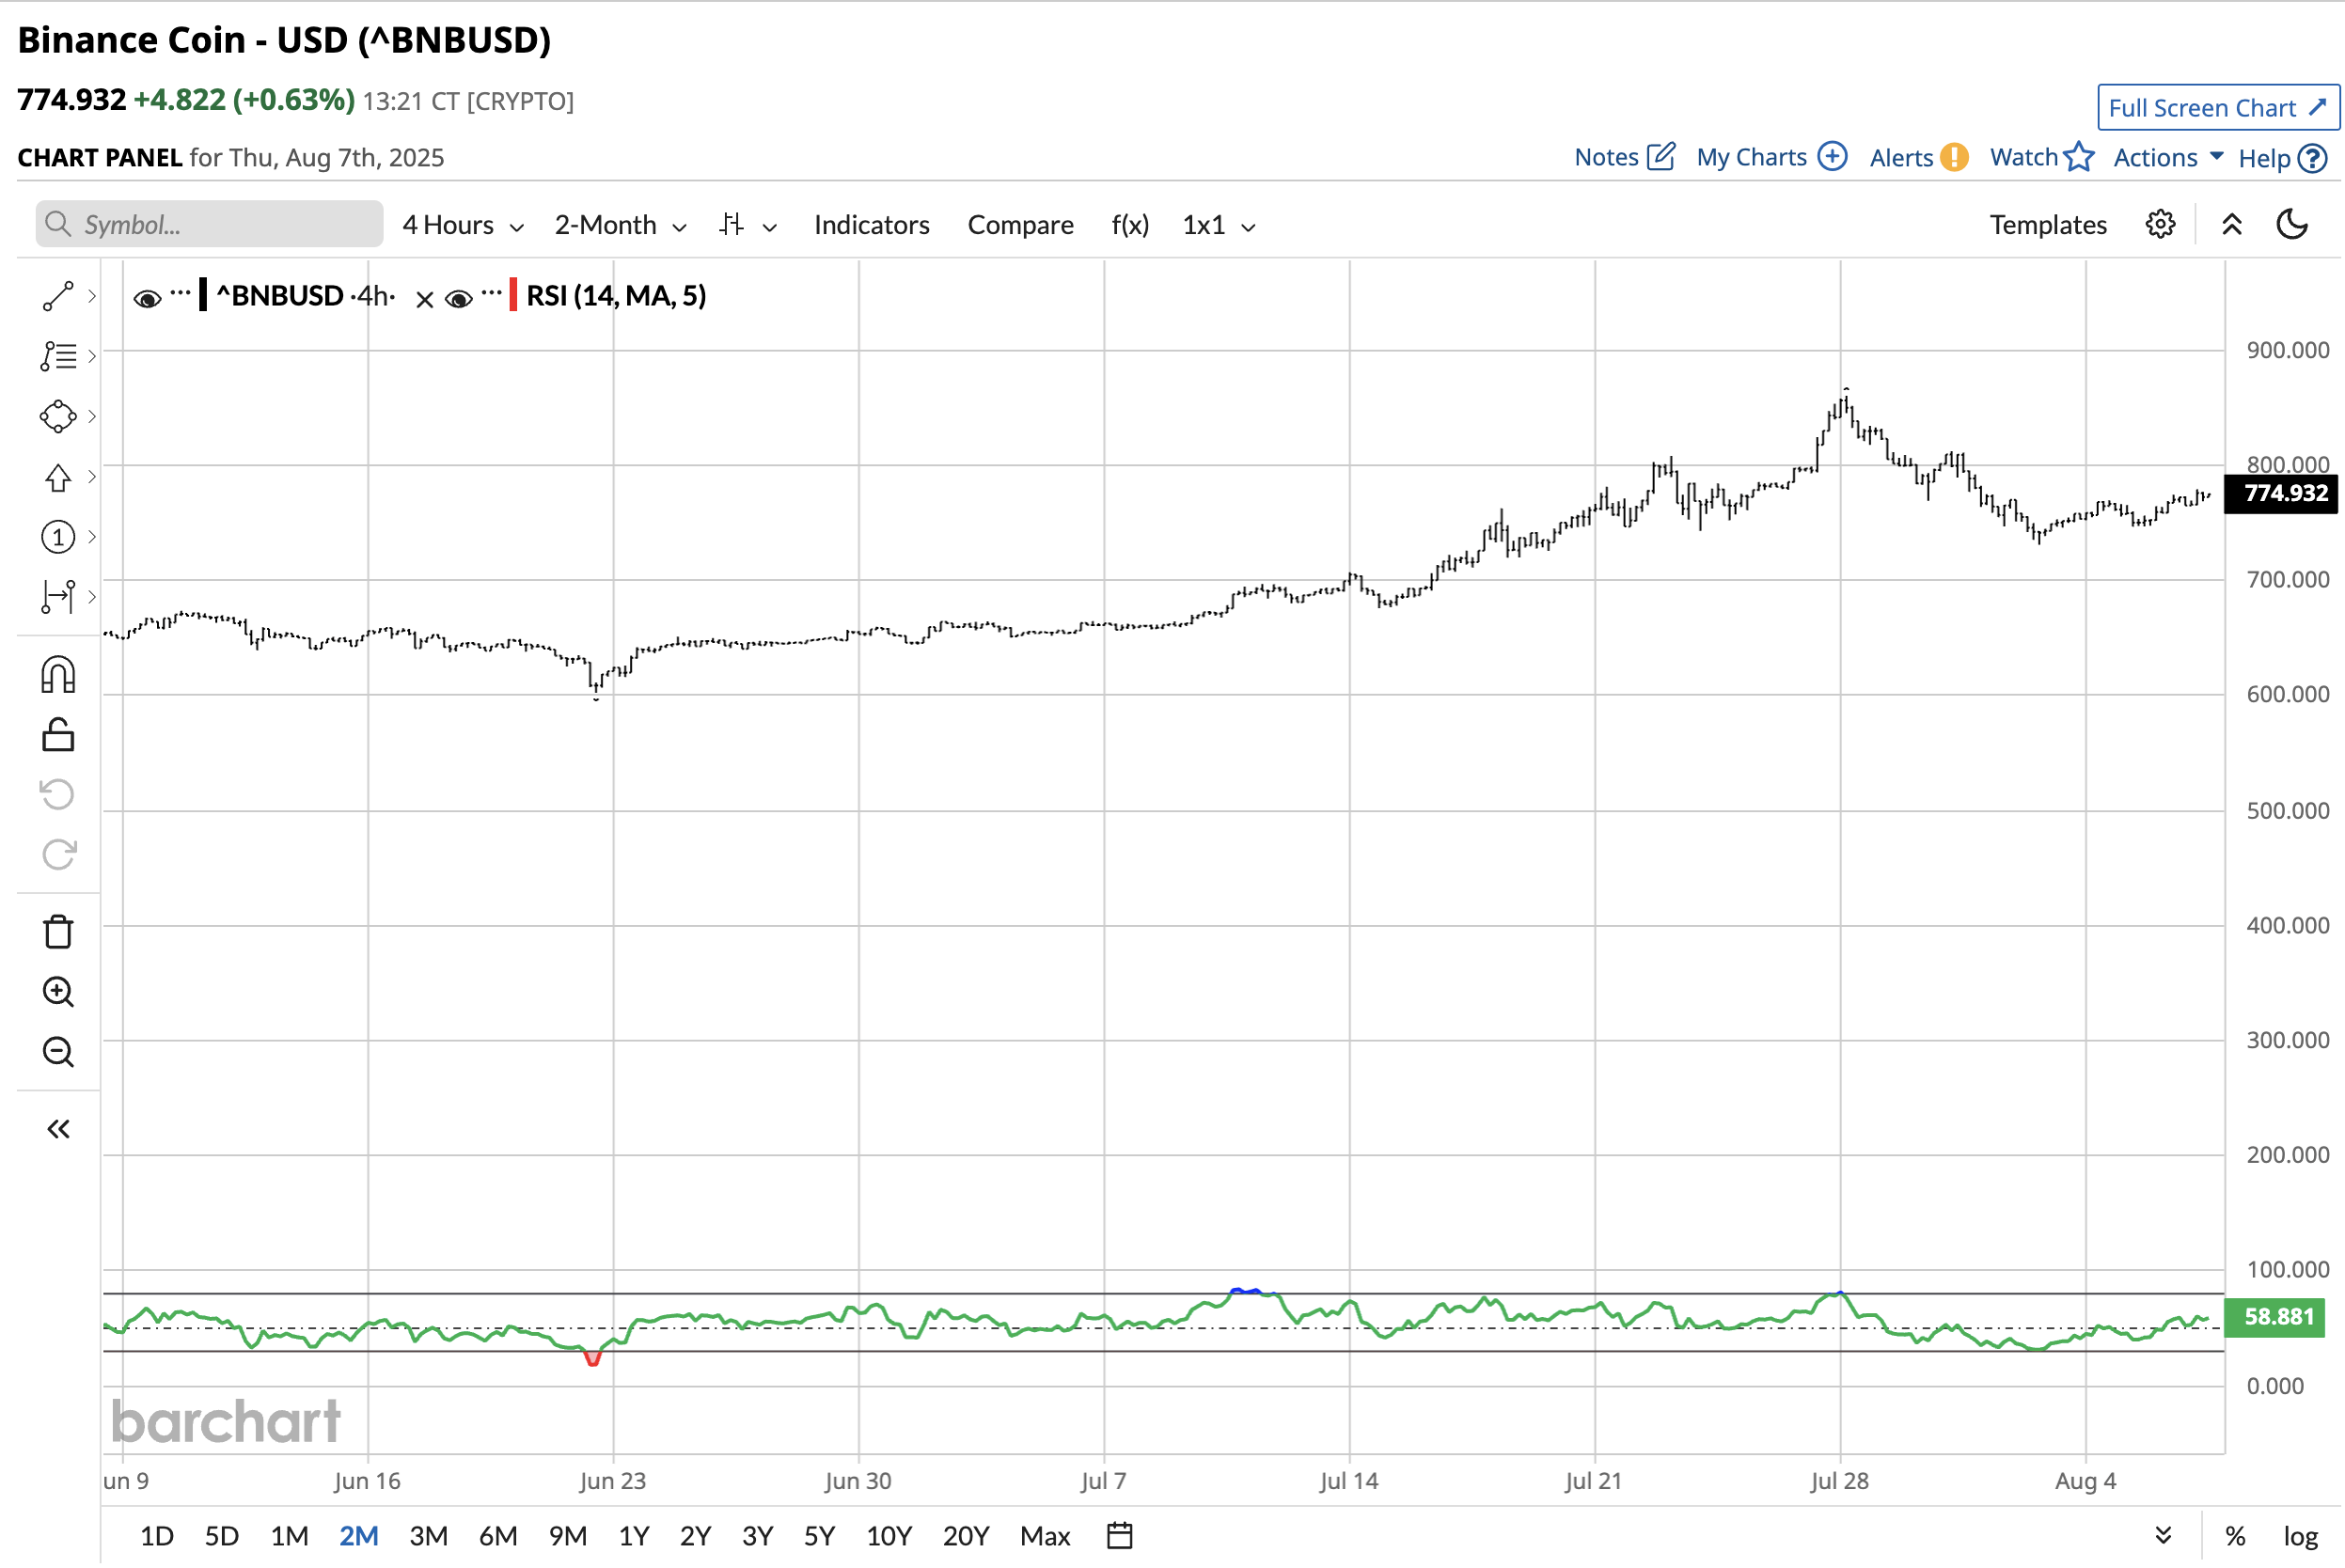Select the measure range tool
The width and height of the screenshot is (2345, 1568).
click(x=58, y=597)
